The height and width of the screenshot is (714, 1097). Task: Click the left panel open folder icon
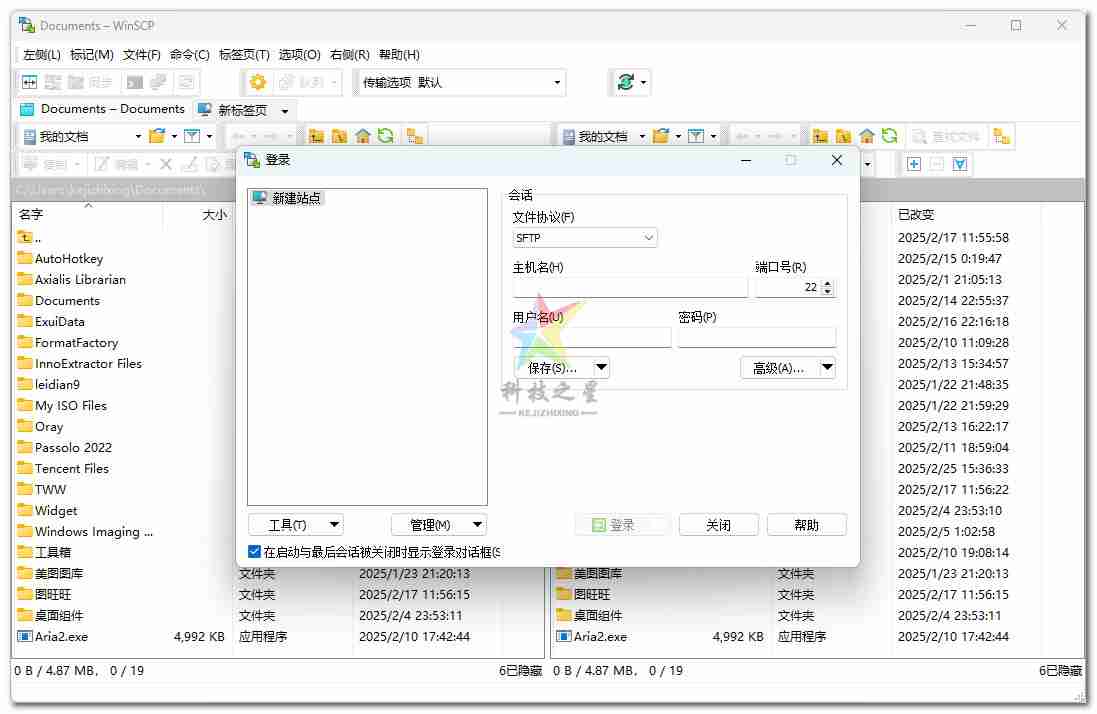[157, 136]
